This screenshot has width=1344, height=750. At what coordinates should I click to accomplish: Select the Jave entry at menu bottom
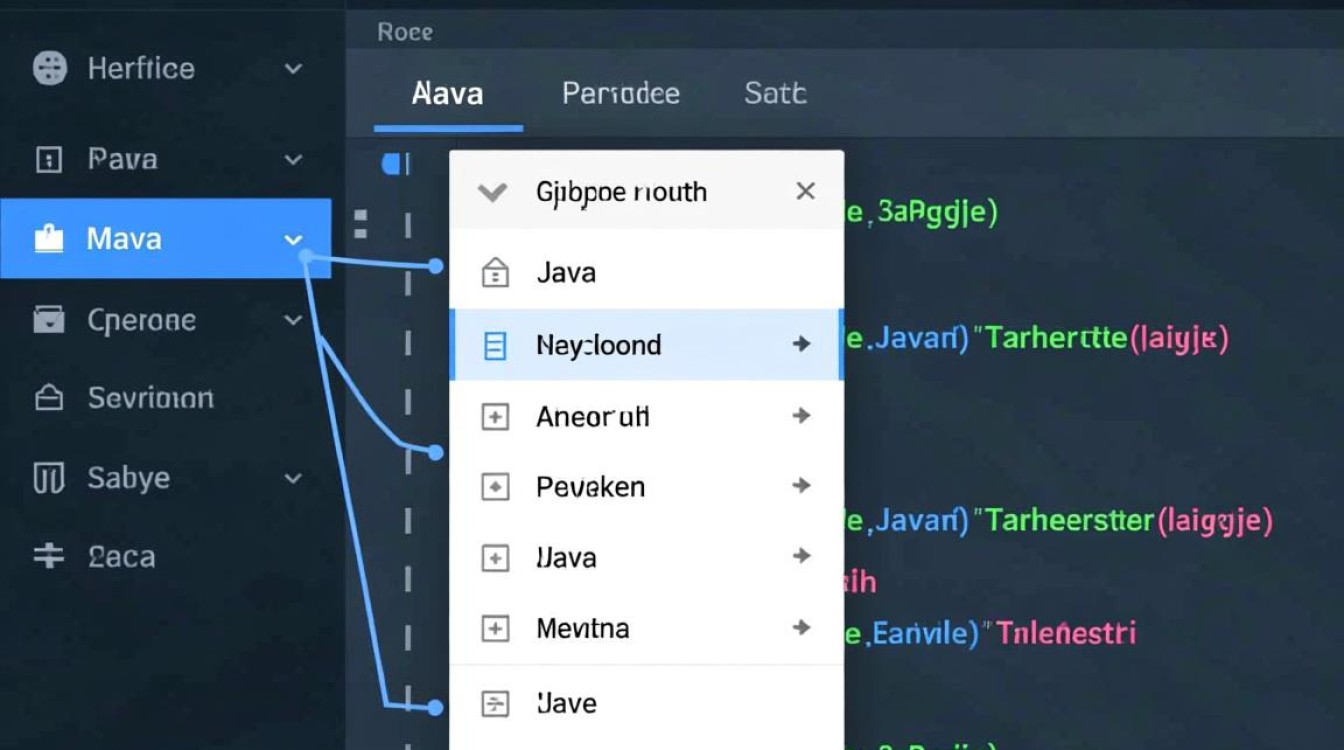(566, 703)
